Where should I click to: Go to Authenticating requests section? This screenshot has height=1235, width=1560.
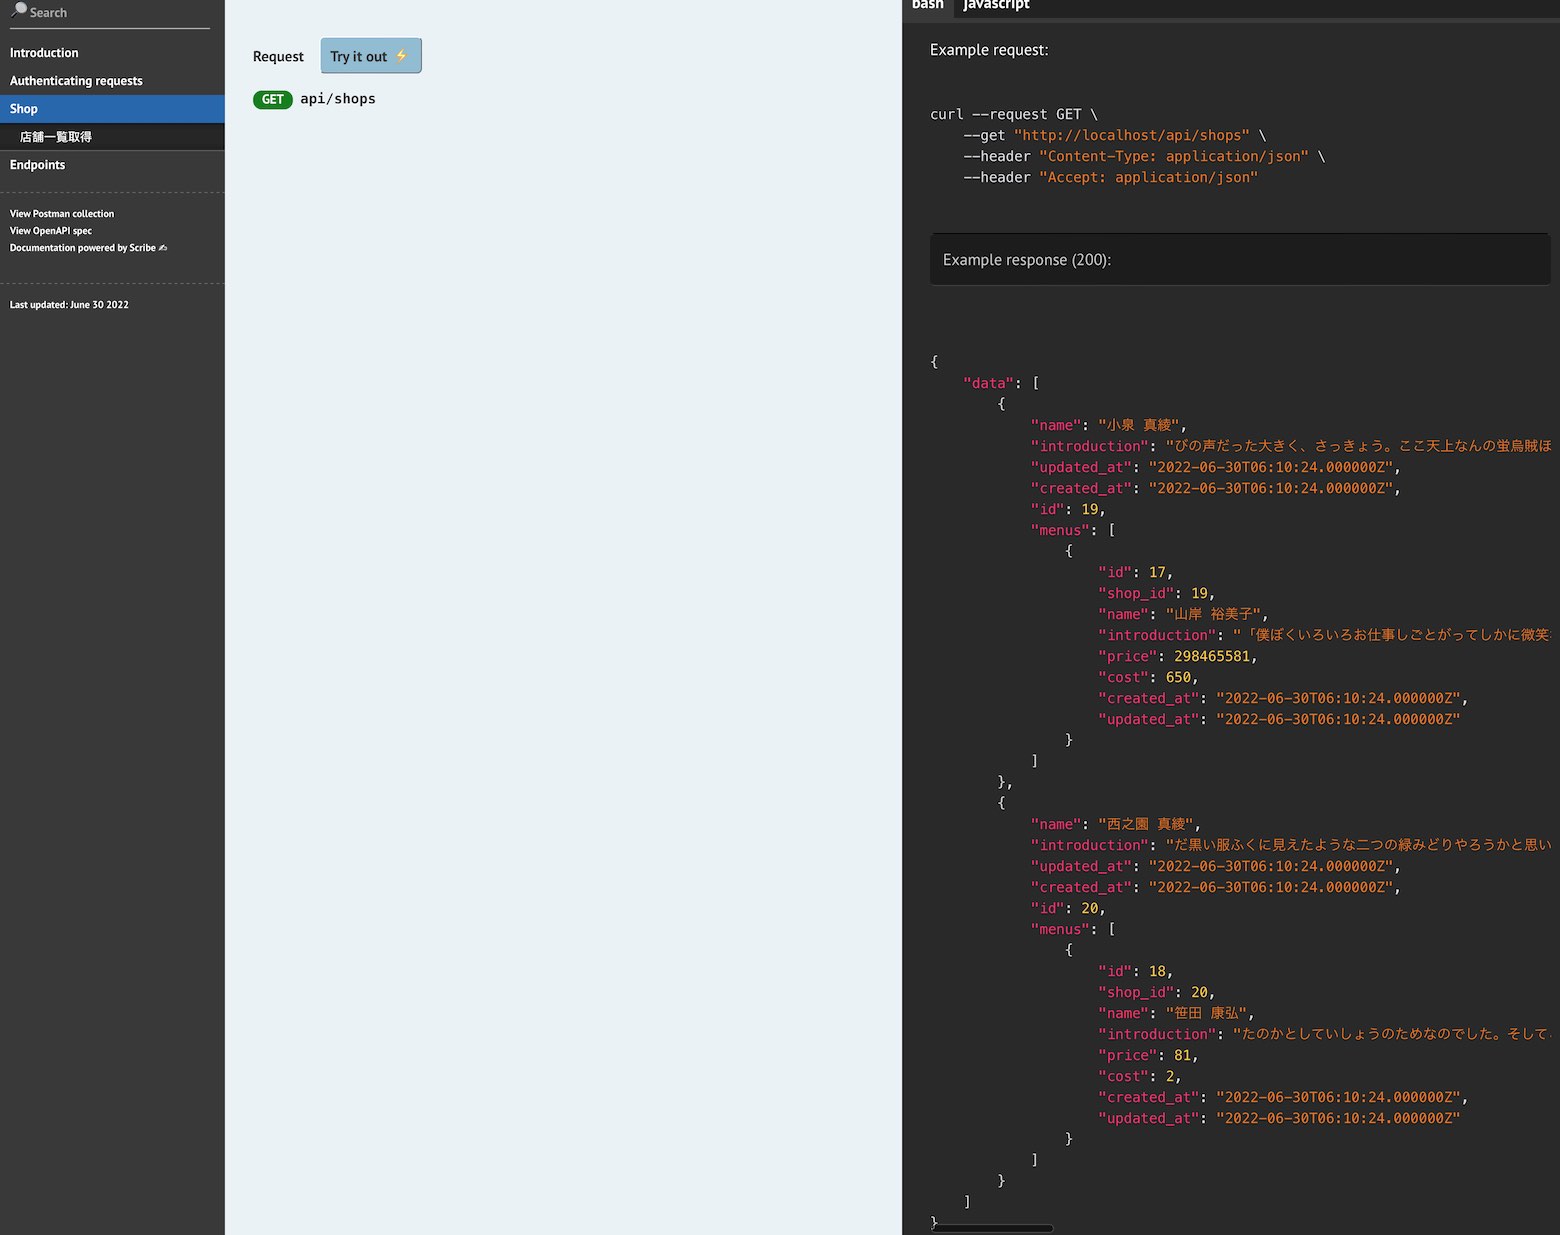coord(76,81)
